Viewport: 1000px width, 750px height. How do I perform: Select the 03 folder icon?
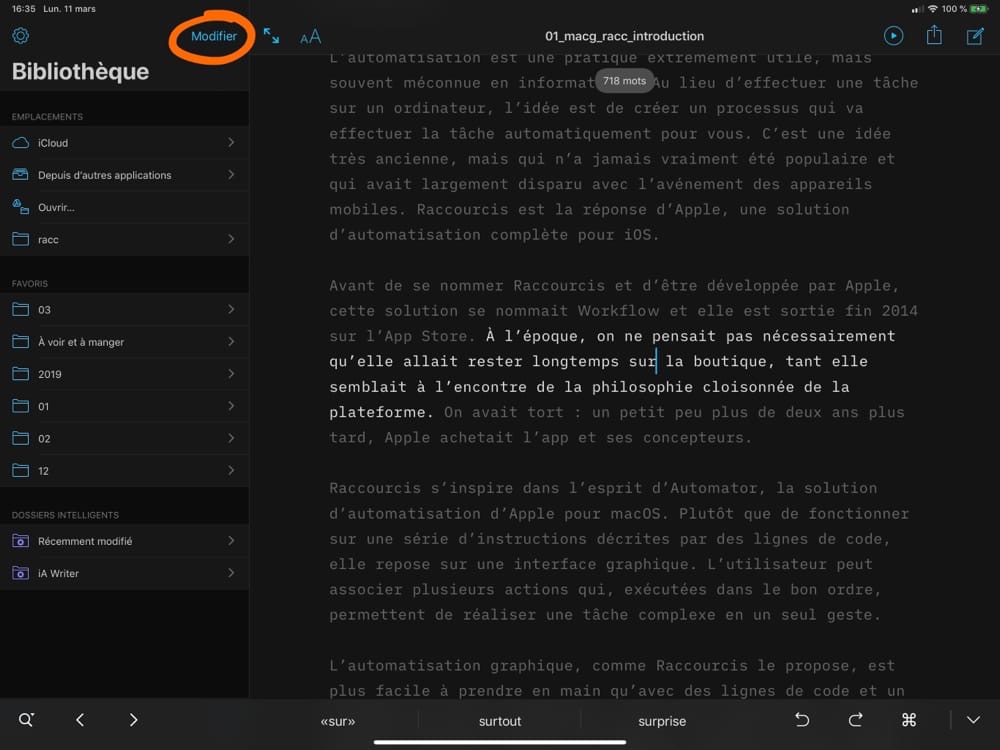pos(20,309)
